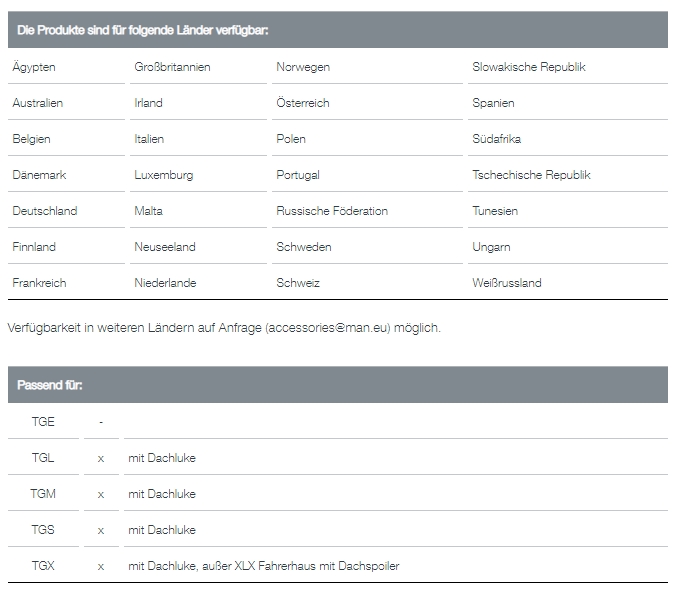Click Norwegen in the country table
Screen dimensions: 690x591
pos(303,67)
